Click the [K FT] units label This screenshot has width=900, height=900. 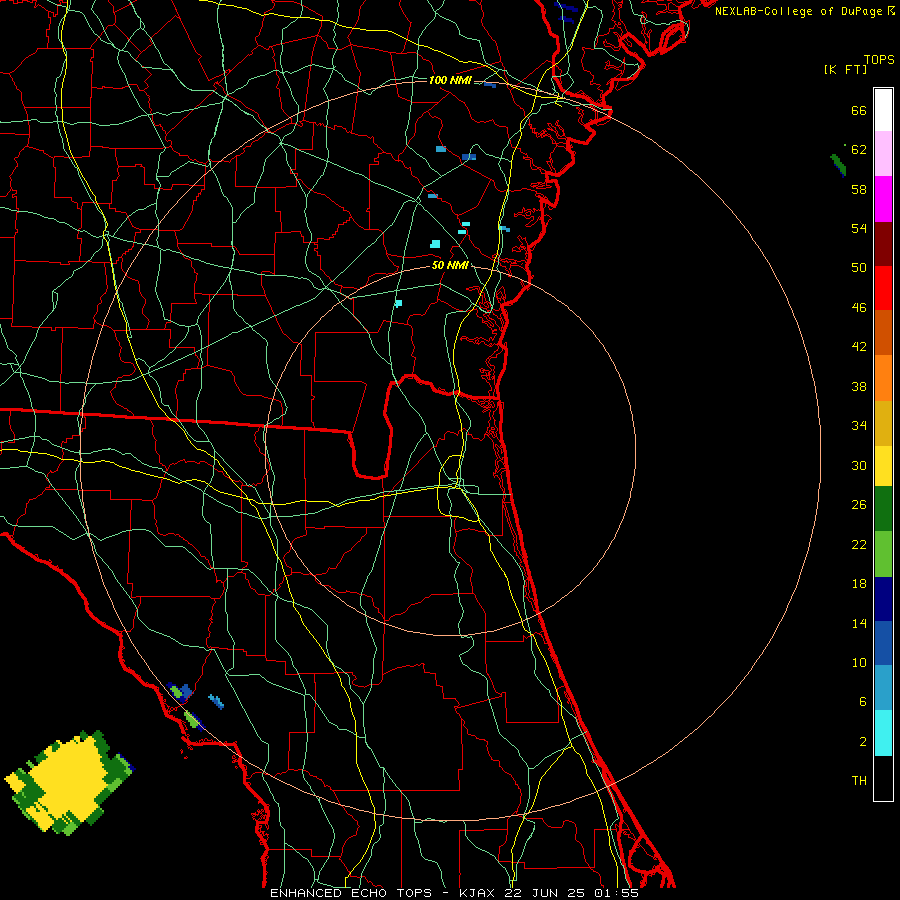click(845, 70)
